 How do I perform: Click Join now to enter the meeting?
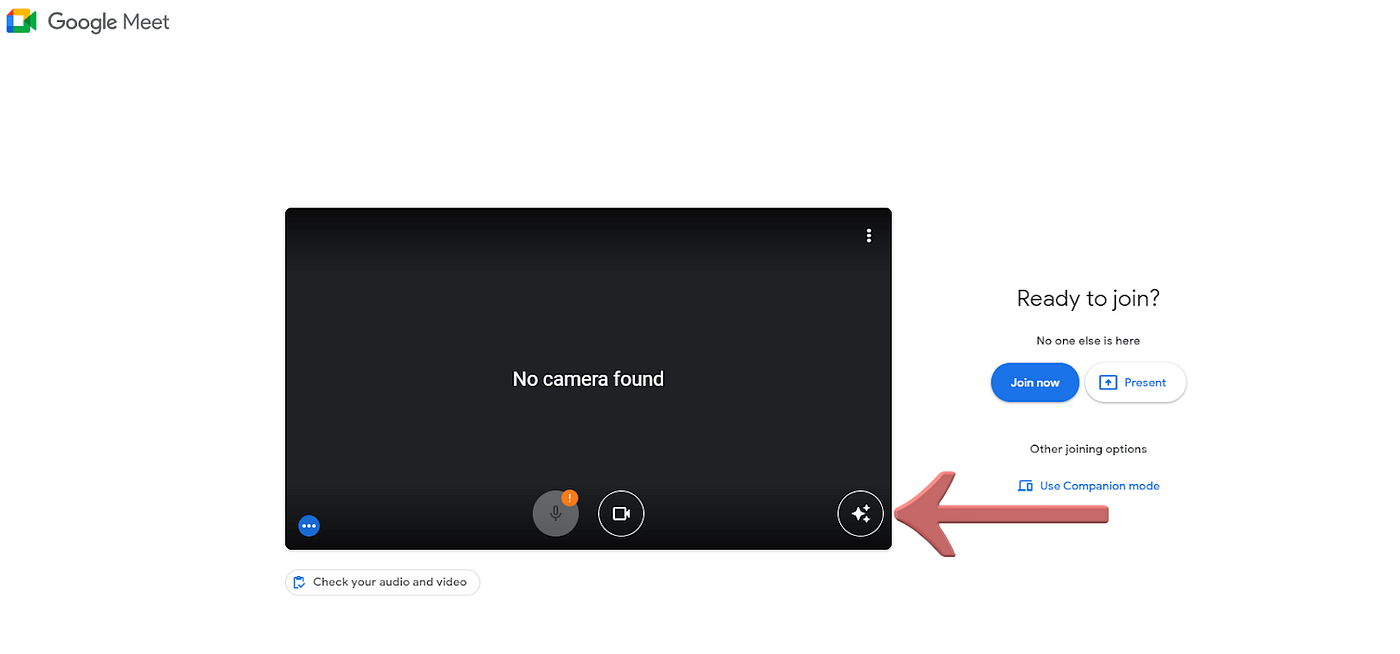coord(1034,382)
